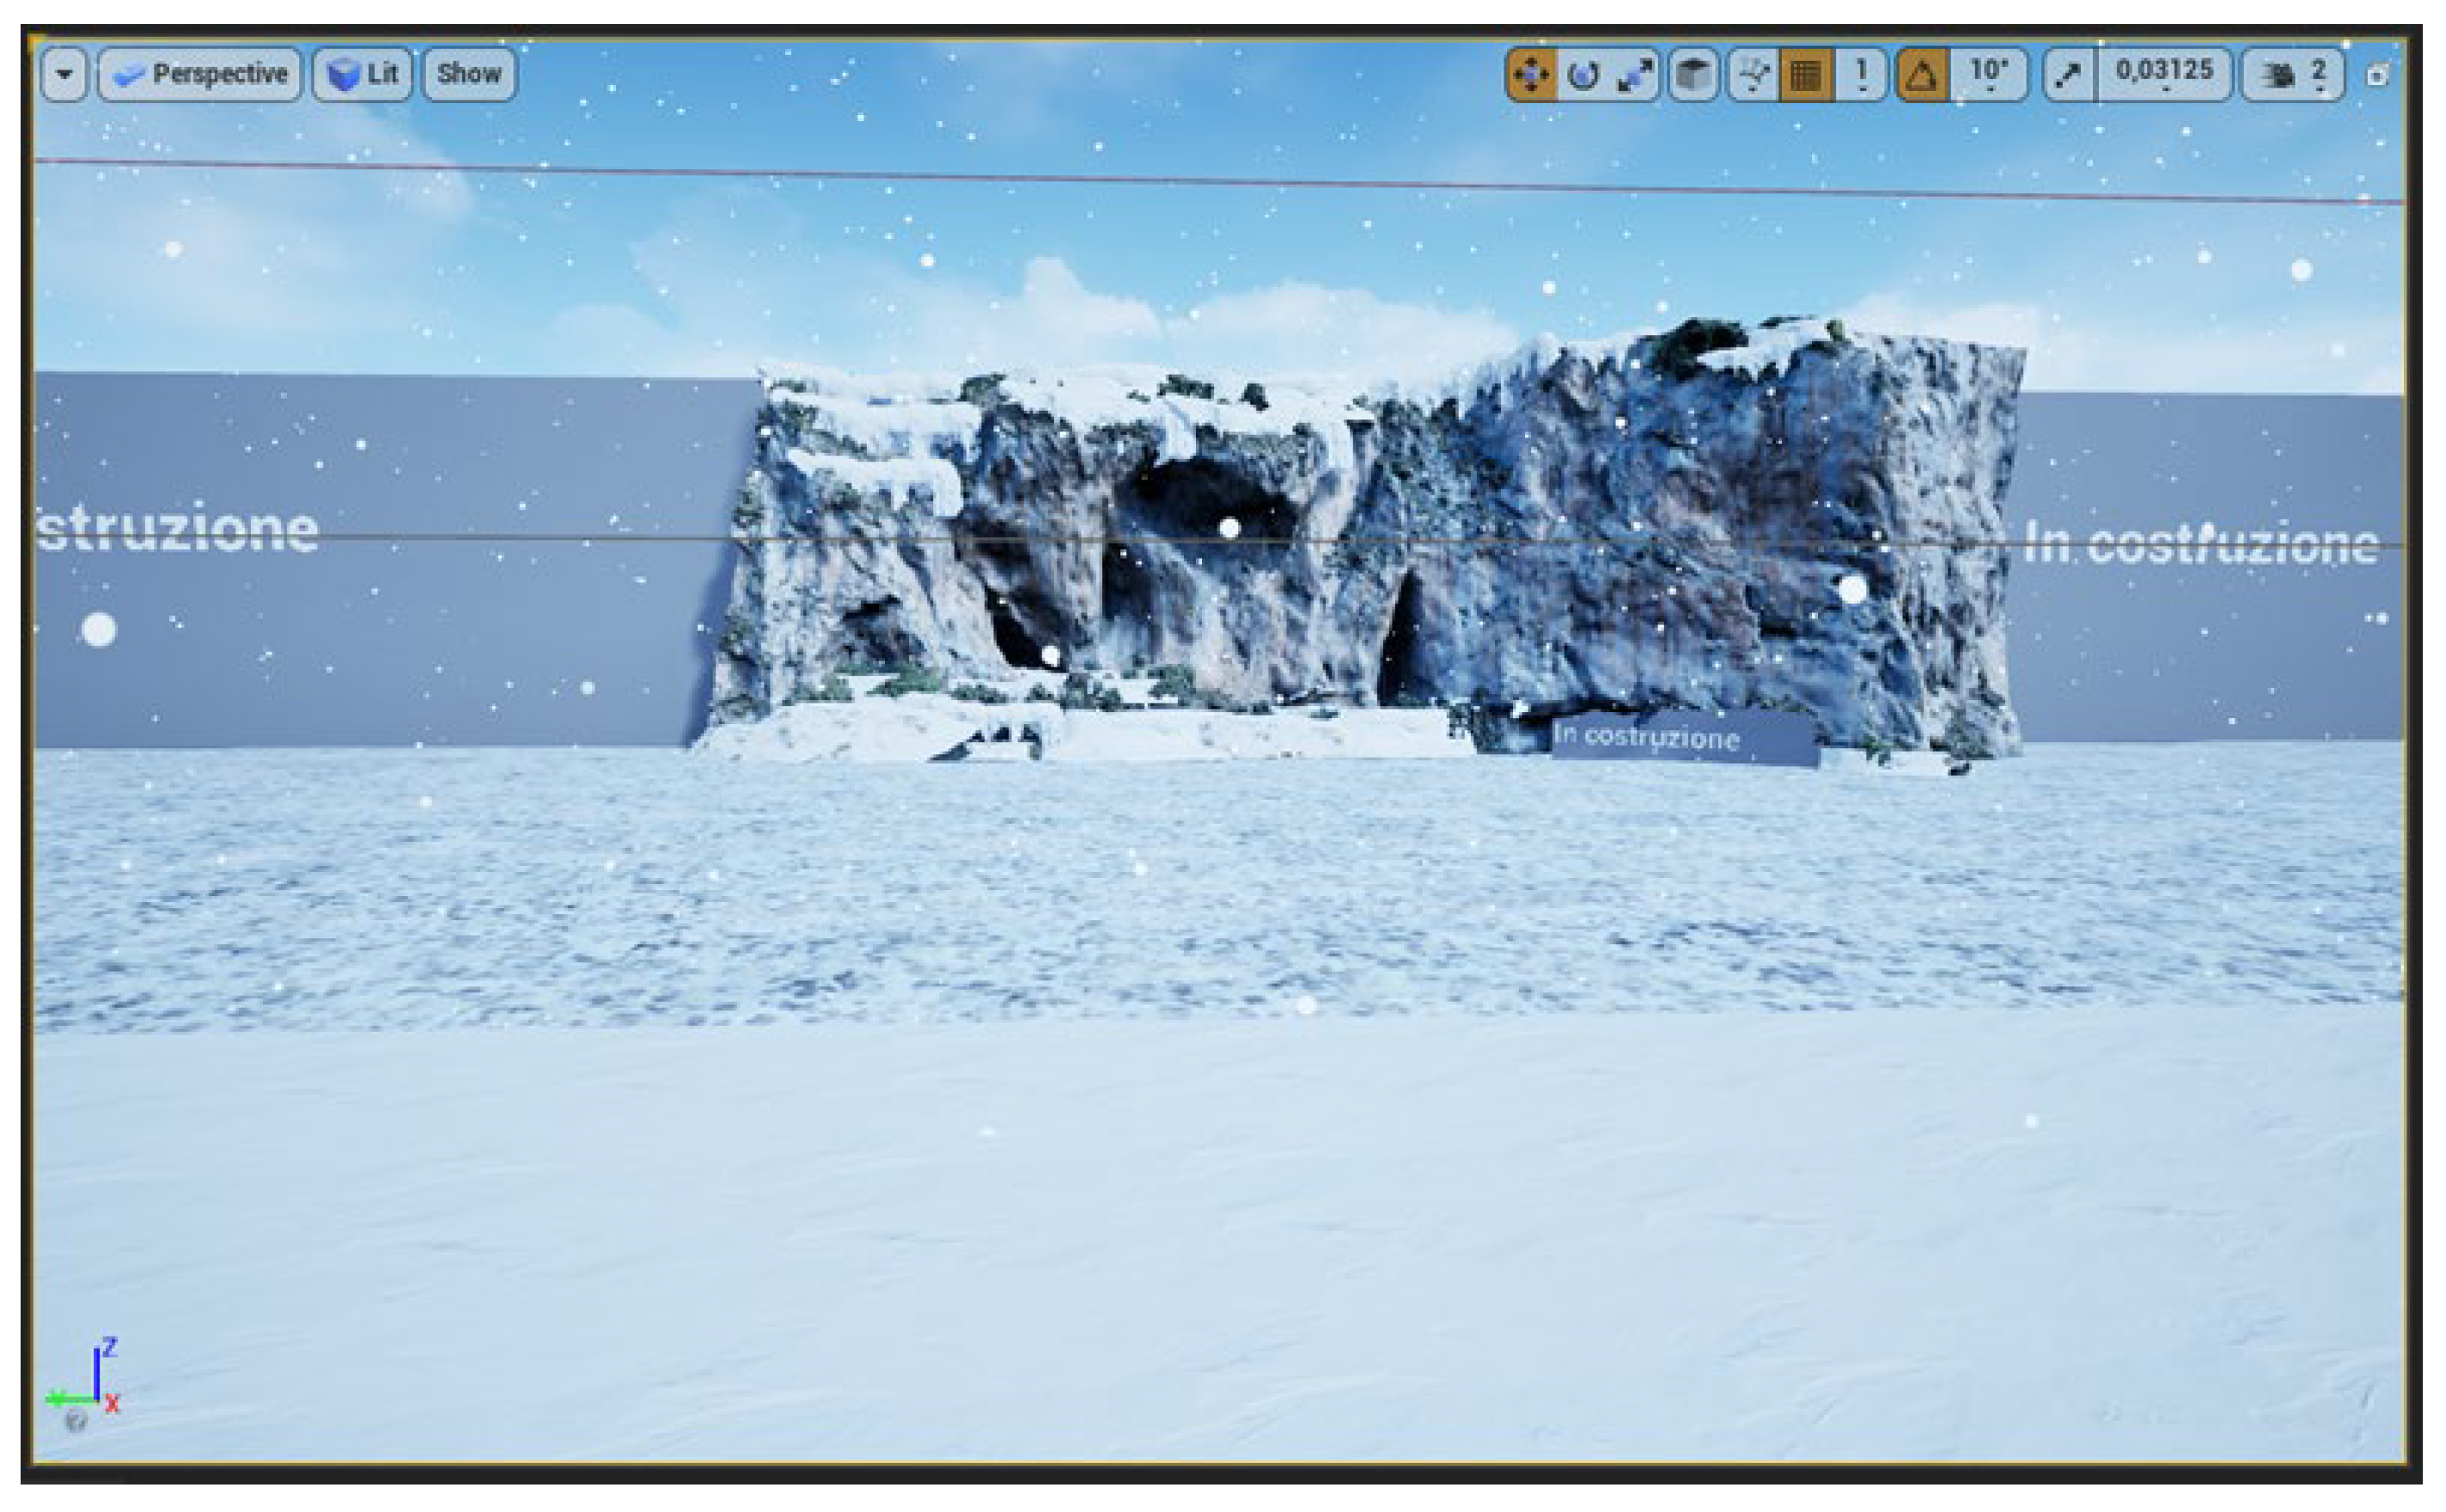Toggle scale snapping arrow
The image size is (2446, 1512).
(2067, 75)
